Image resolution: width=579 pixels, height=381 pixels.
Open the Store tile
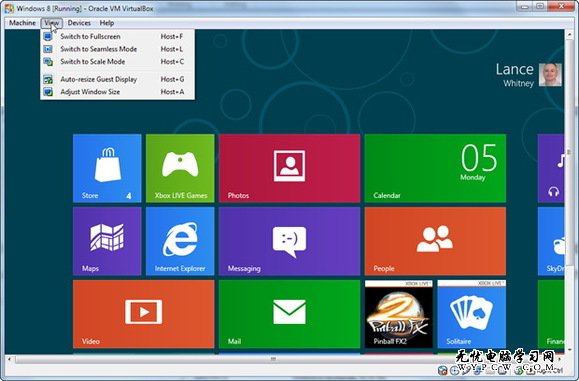[x=107, y=168]
